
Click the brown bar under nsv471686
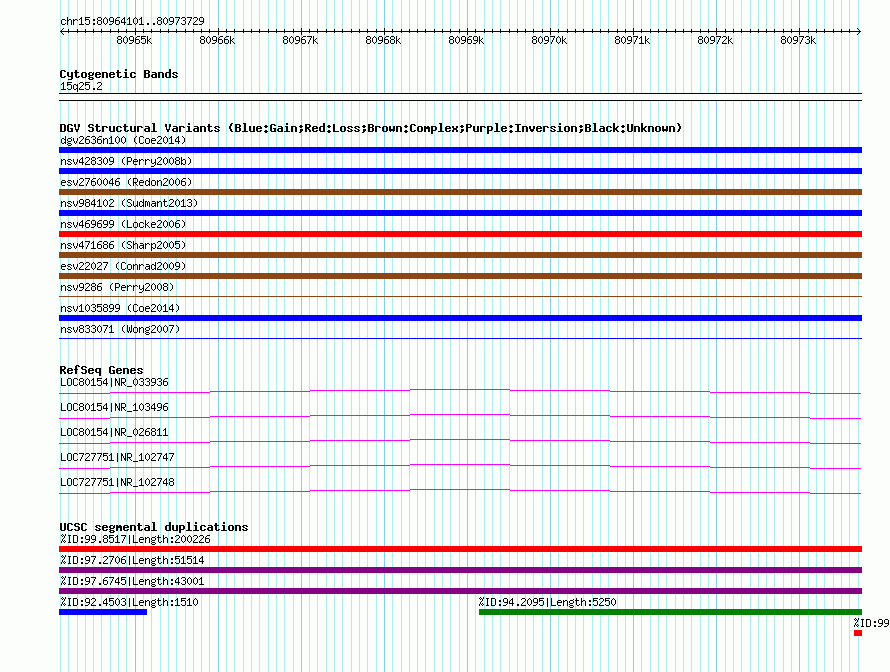coord(460,255)
